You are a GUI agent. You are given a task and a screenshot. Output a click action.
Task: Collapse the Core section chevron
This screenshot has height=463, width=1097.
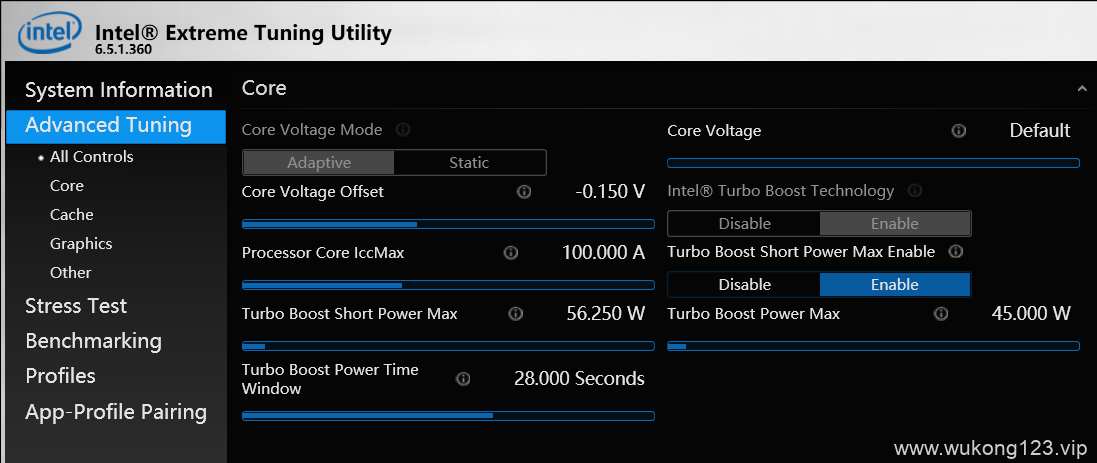coord(1082,89)
